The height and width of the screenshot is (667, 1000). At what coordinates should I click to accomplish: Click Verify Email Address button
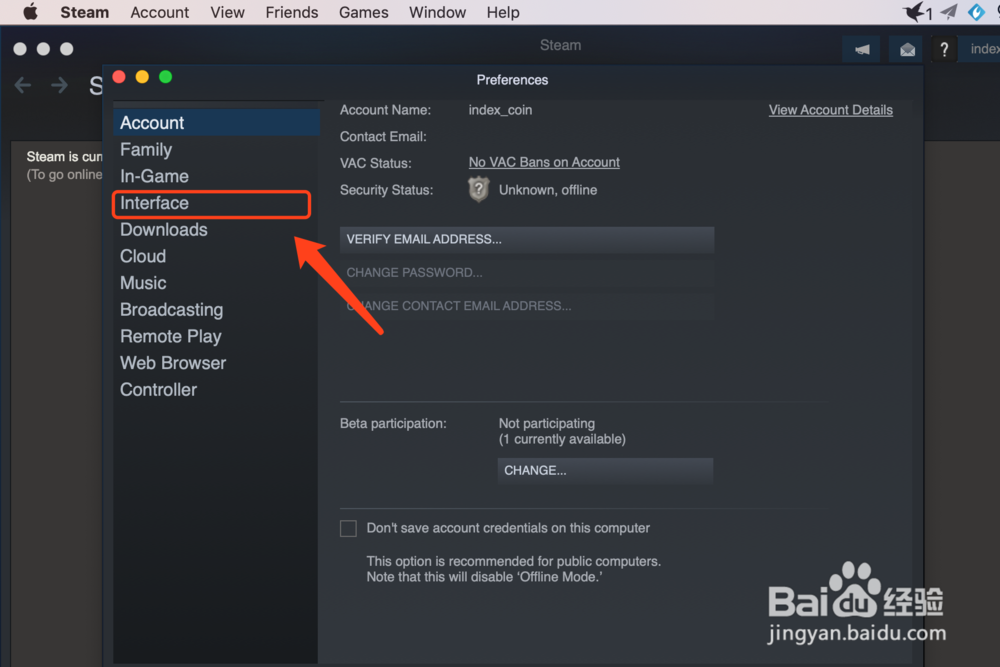click(527, 240)
